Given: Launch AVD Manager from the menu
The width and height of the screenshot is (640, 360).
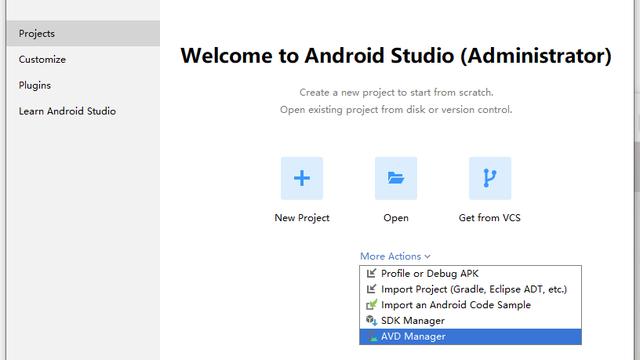Looking at the screenshot, I should tap(470, 337).
